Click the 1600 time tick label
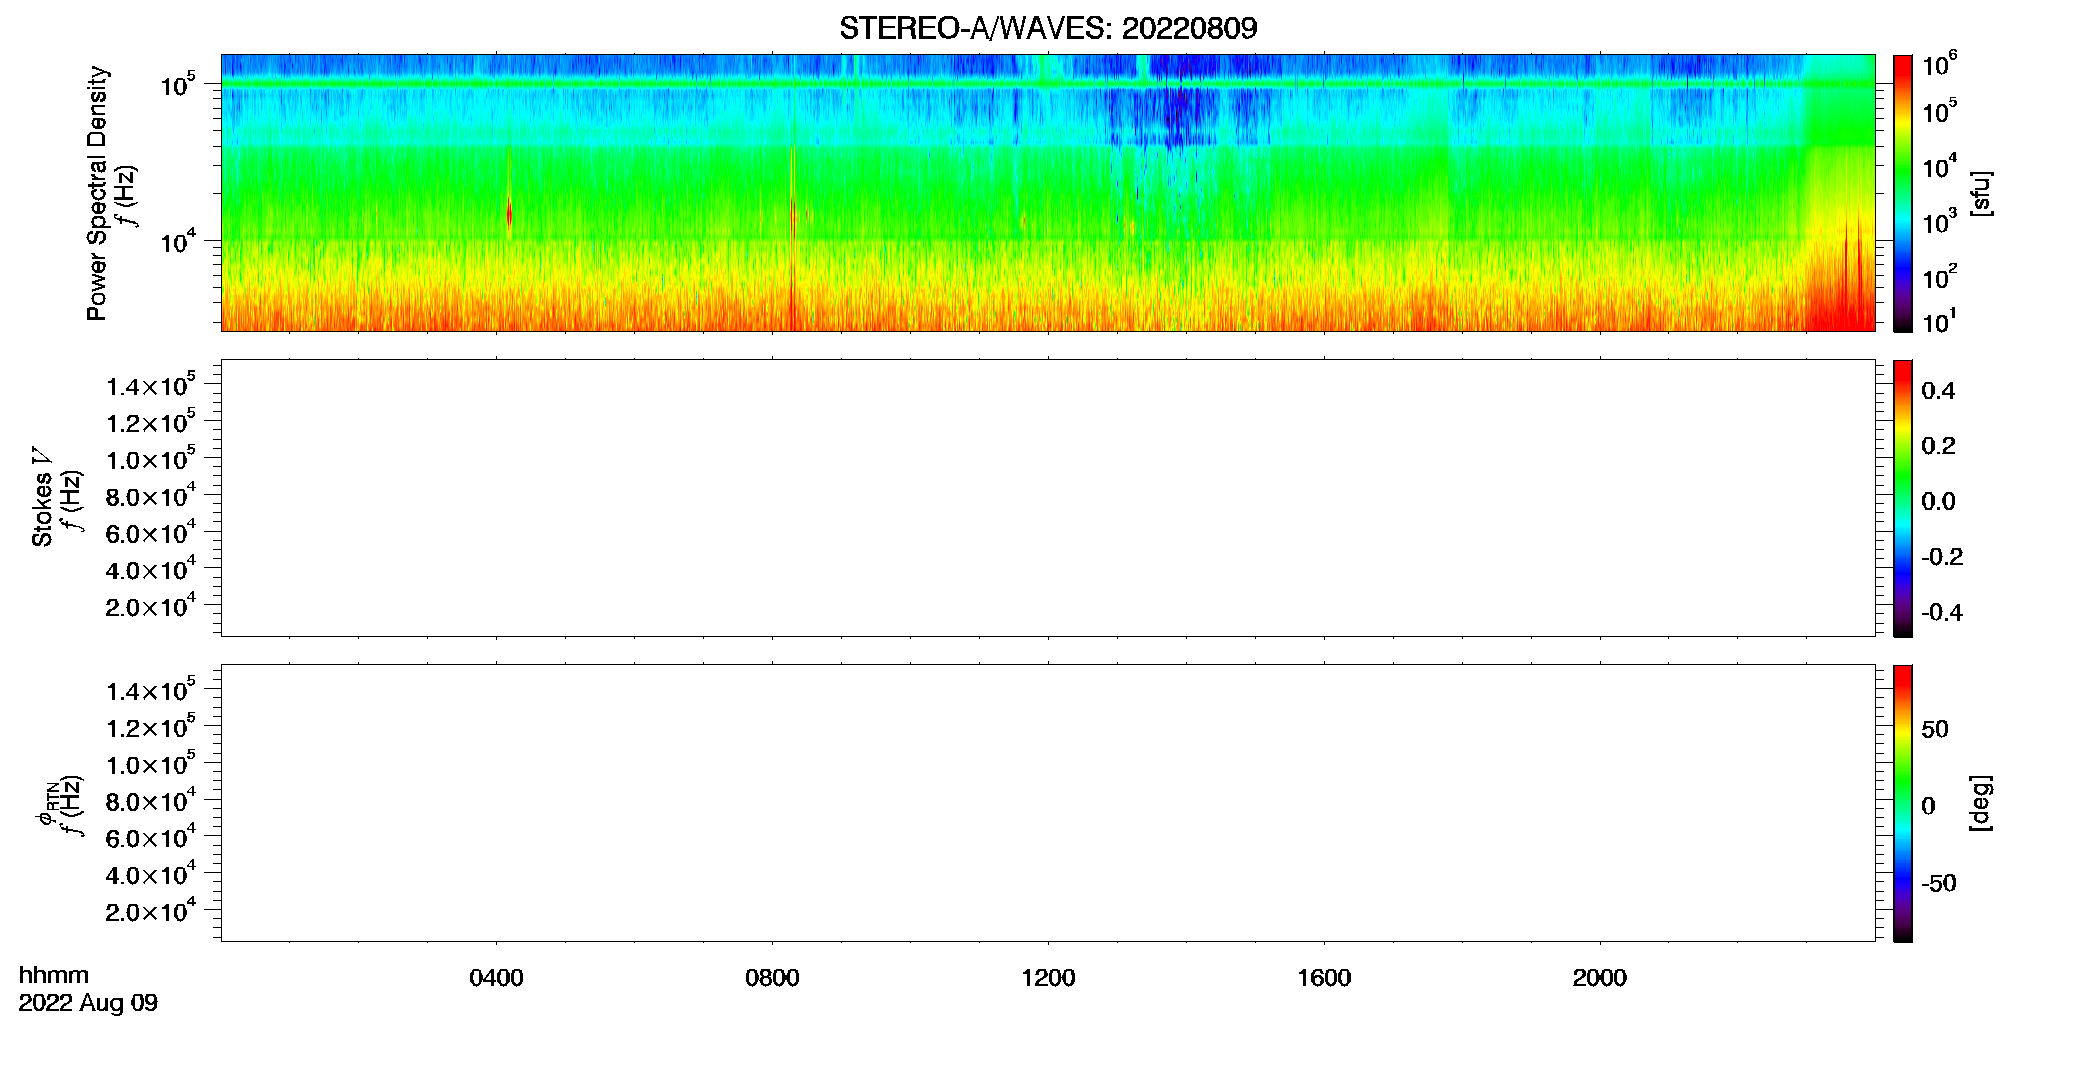 tap(1324, 978)
